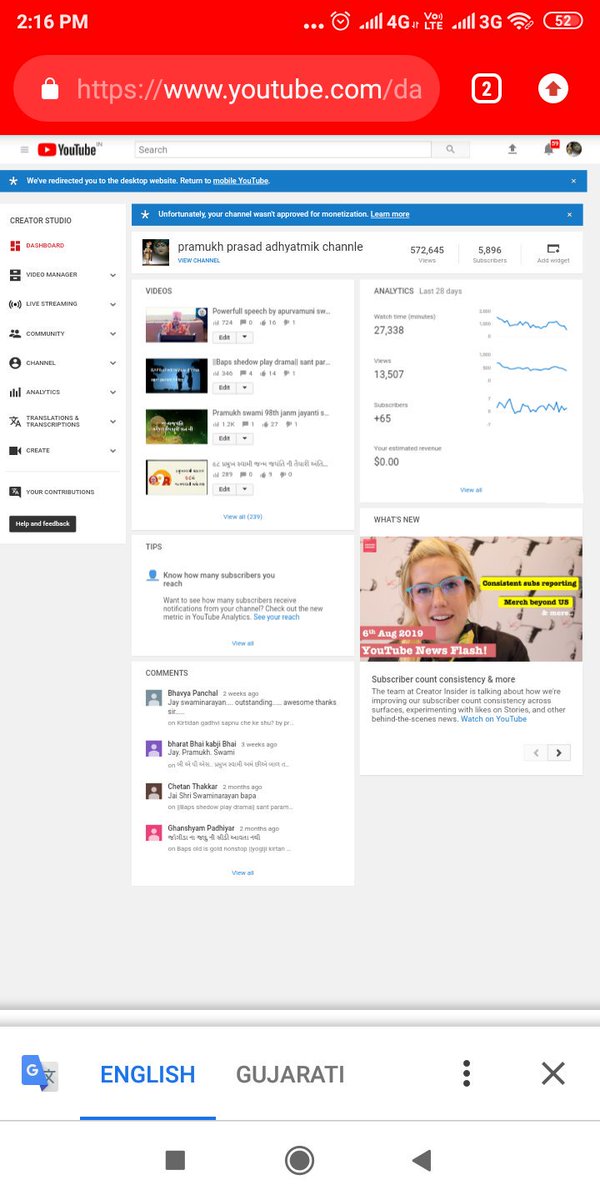Click the Your Contributions icon

click(15, 492)
